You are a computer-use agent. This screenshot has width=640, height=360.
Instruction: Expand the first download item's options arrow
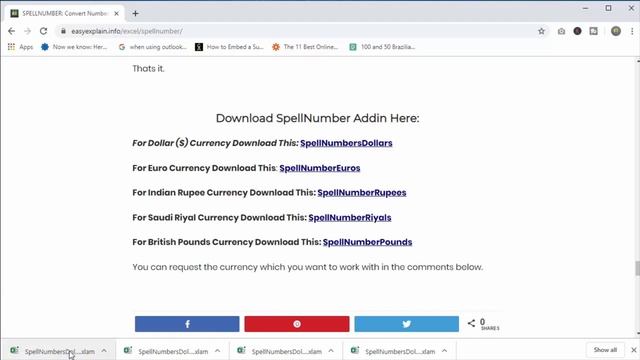(104, 351)
